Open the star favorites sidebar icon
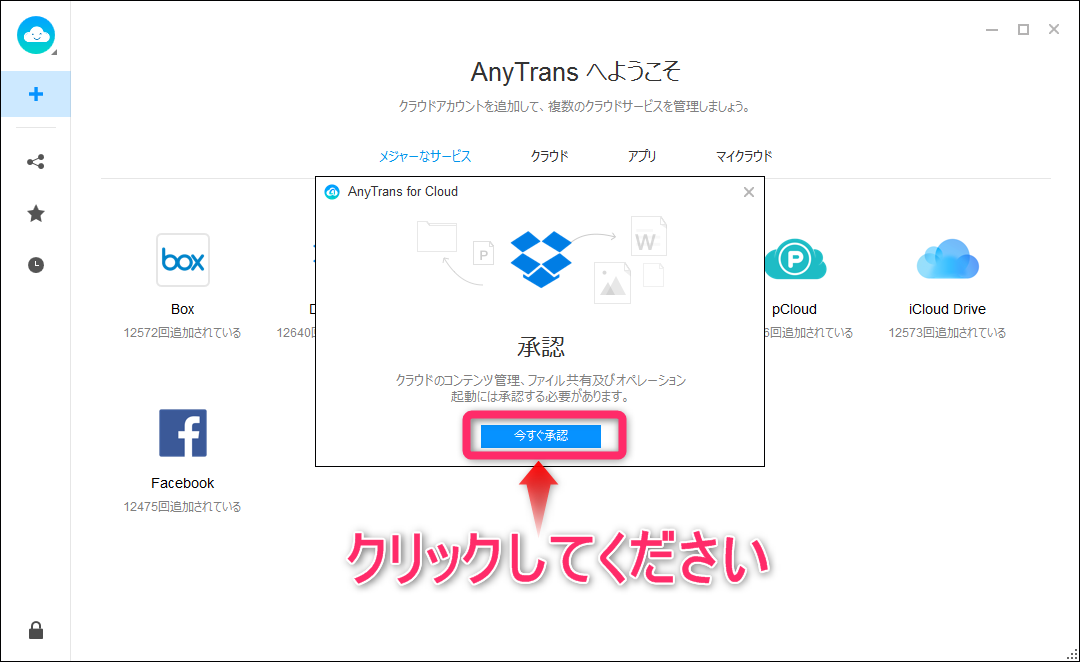Image resolution: width=1080 pixels, height=662 pixels. coord(36,214)
